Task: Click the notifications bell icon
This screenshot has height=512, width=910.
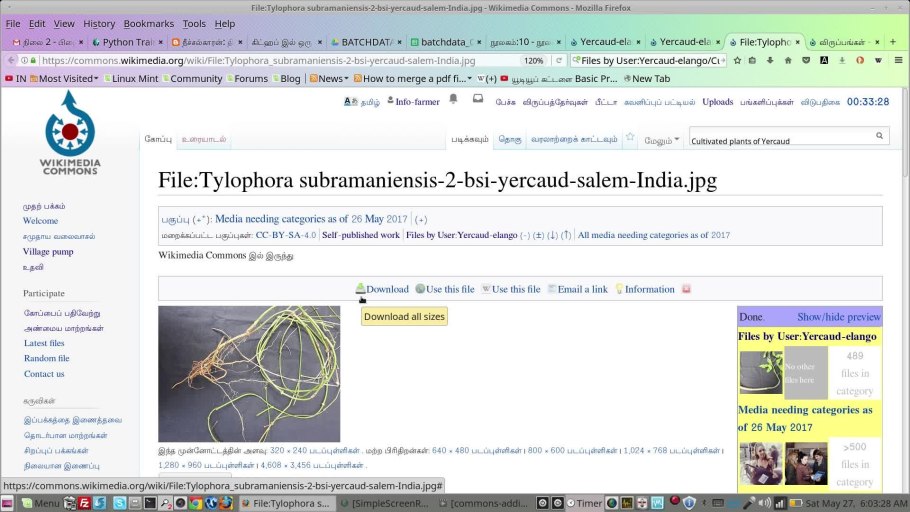Action: pos(453,100)
